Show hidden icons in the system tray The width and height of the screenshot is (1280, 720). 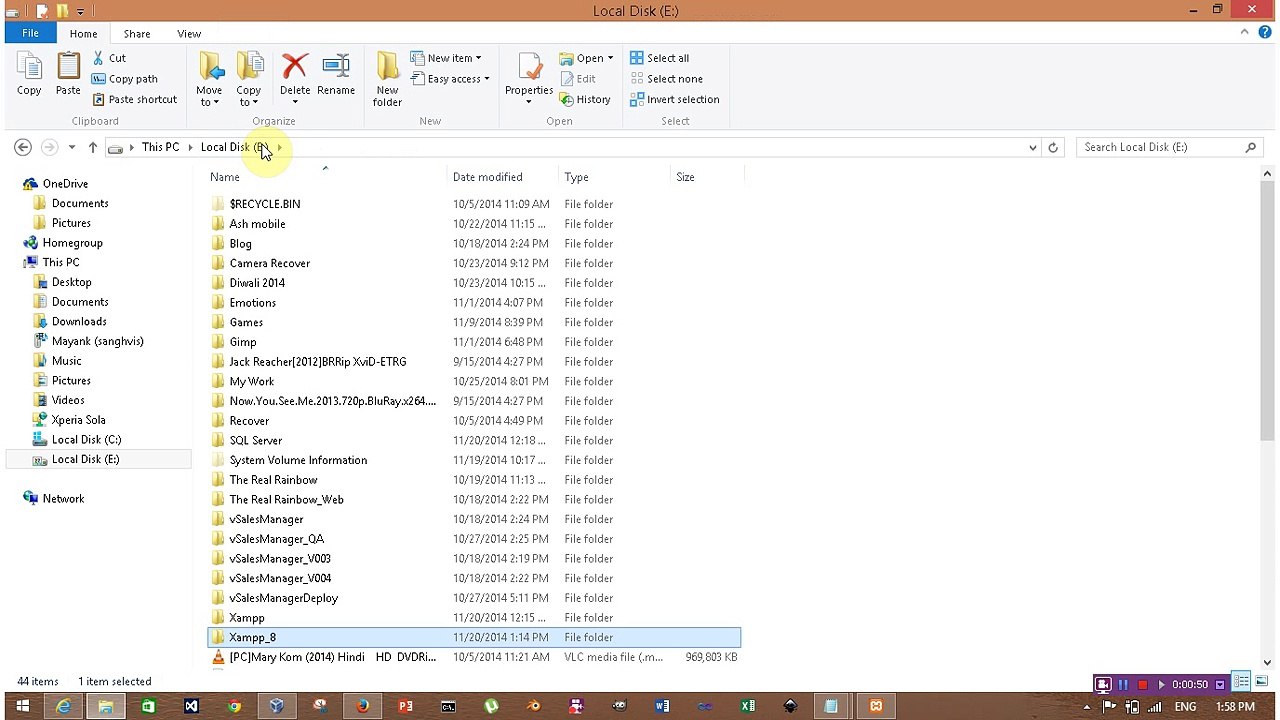1087,707
